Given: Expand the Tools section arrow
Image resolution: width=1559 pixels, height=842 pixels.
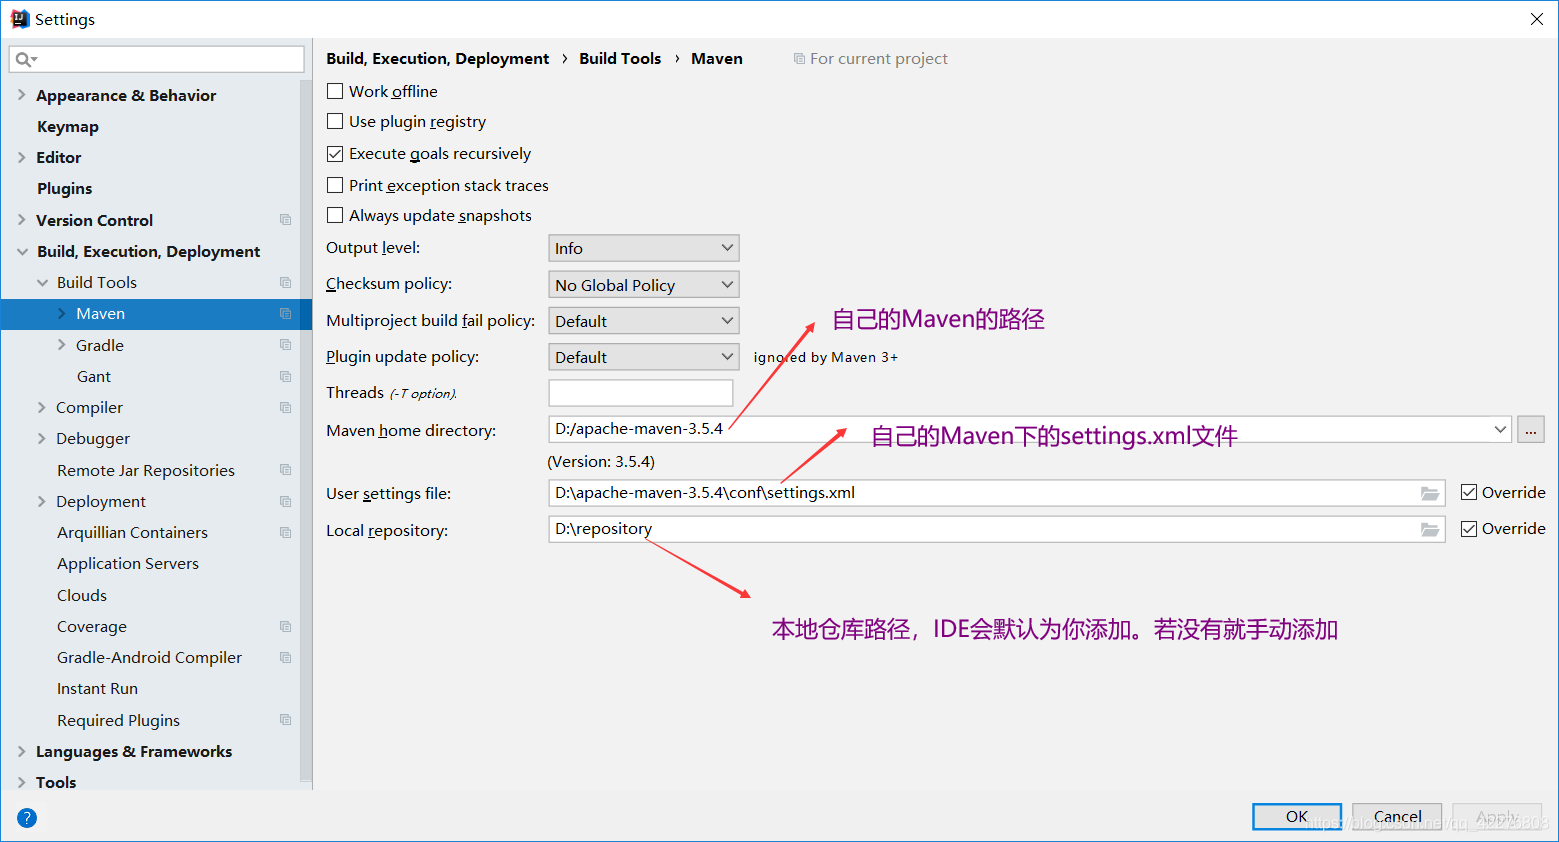Looking at the screenshot, I should pyautogui.click(x=22, y=783).
